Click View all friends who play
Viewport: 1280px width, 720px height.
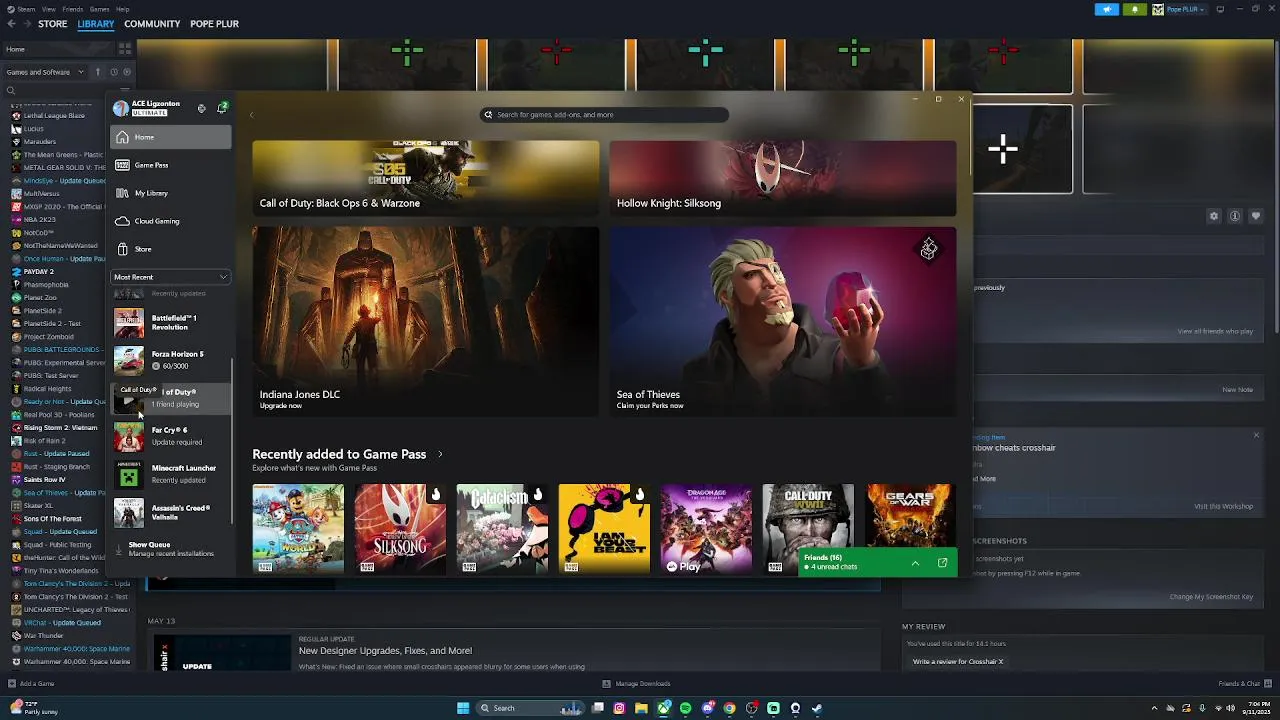(x=1215, y=331)
